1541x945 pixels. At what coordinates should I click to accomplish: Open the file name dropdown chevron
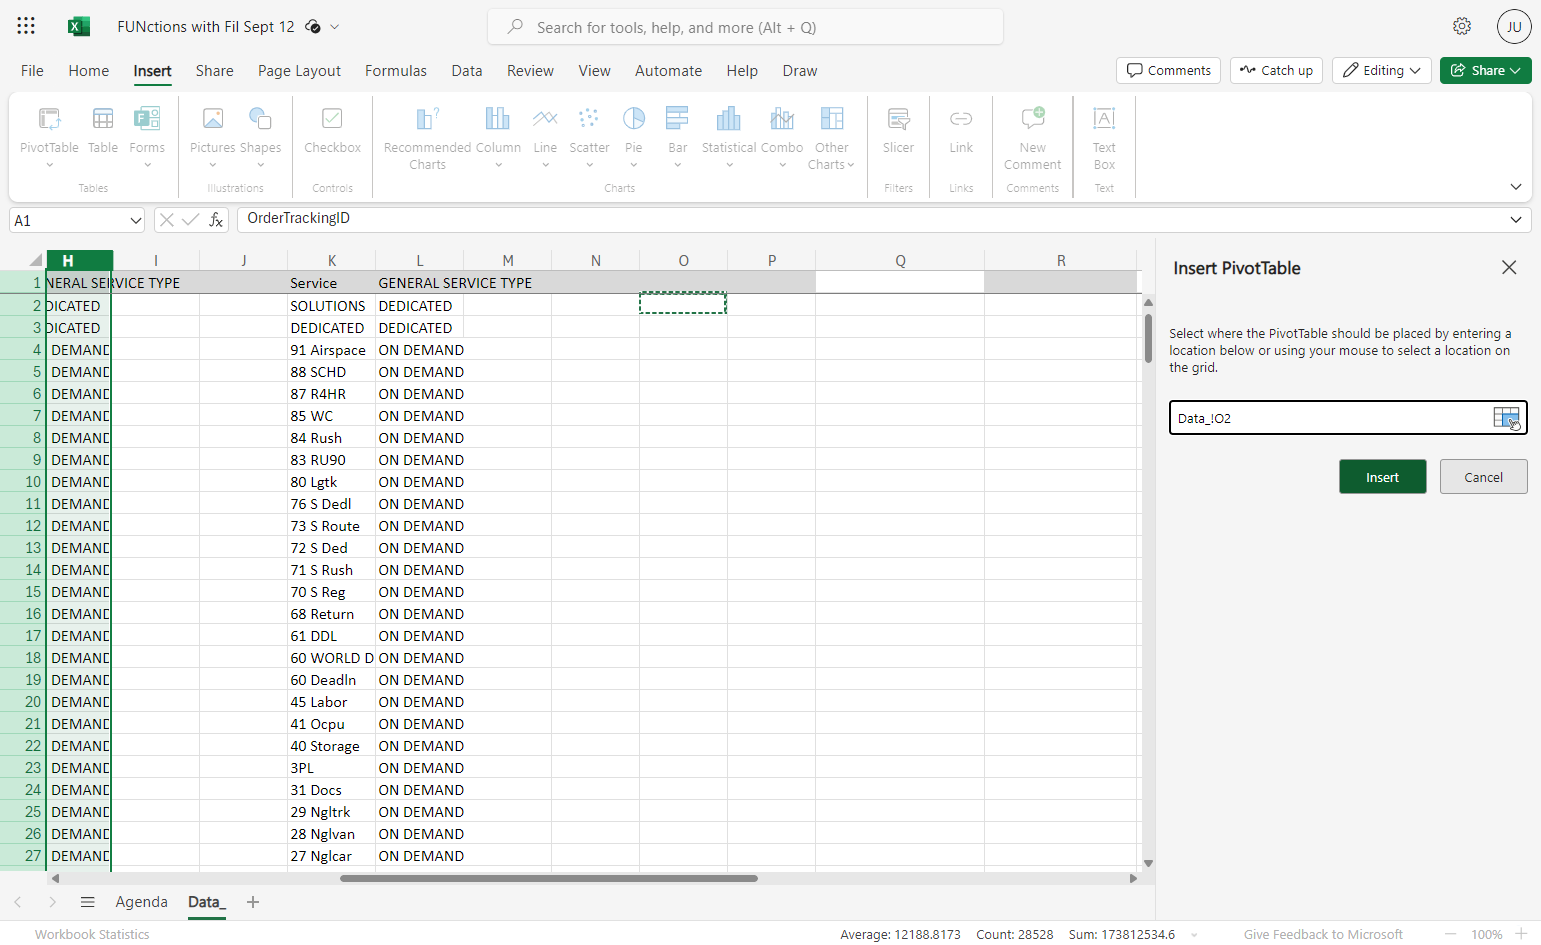(x=335, y=27)
